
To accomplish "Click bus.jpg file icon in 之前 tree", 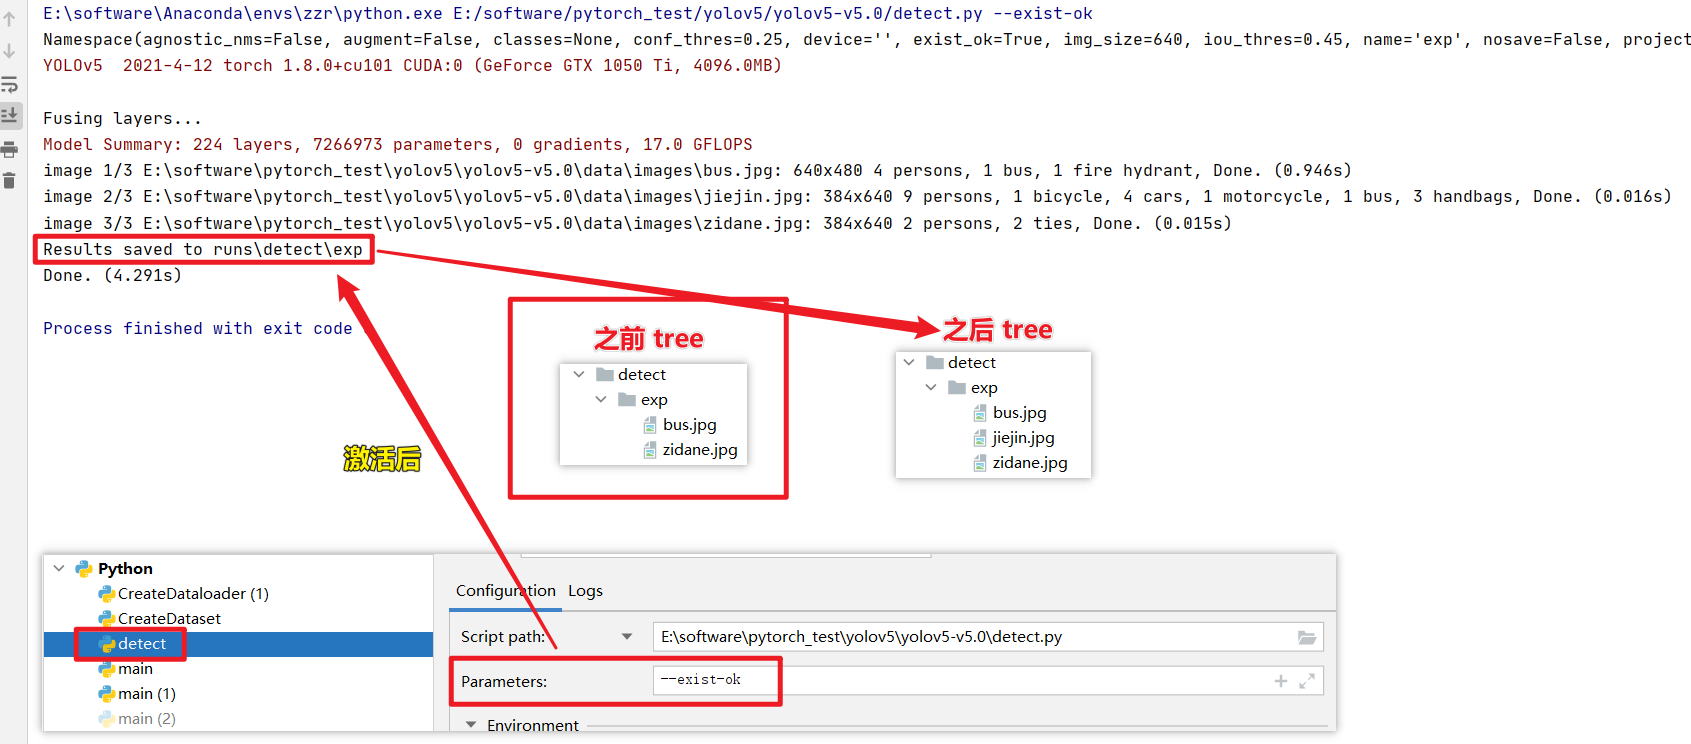I will (650, 425).
